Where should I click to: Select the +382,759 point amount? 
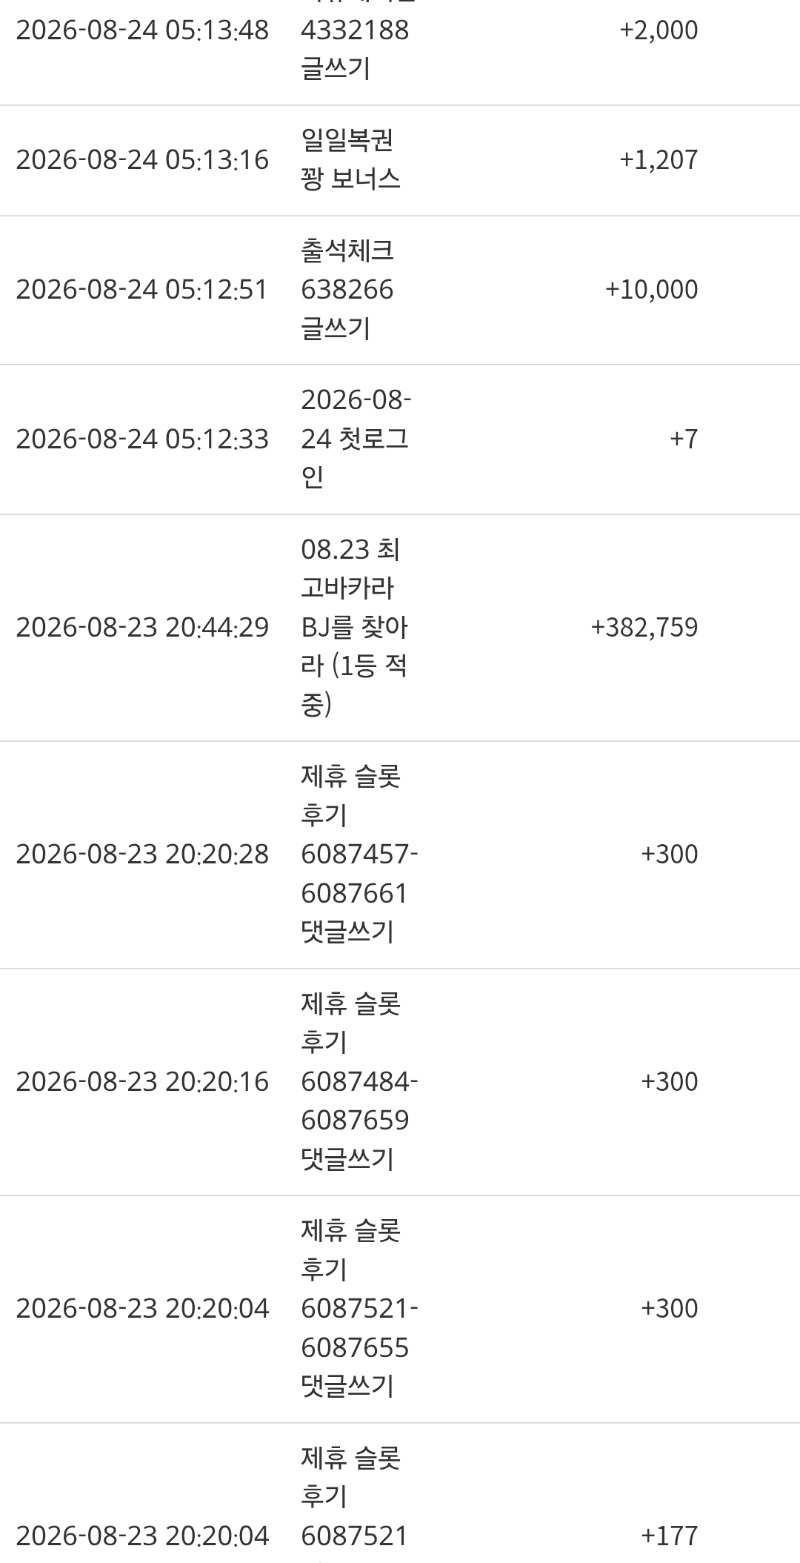(645, 628)
